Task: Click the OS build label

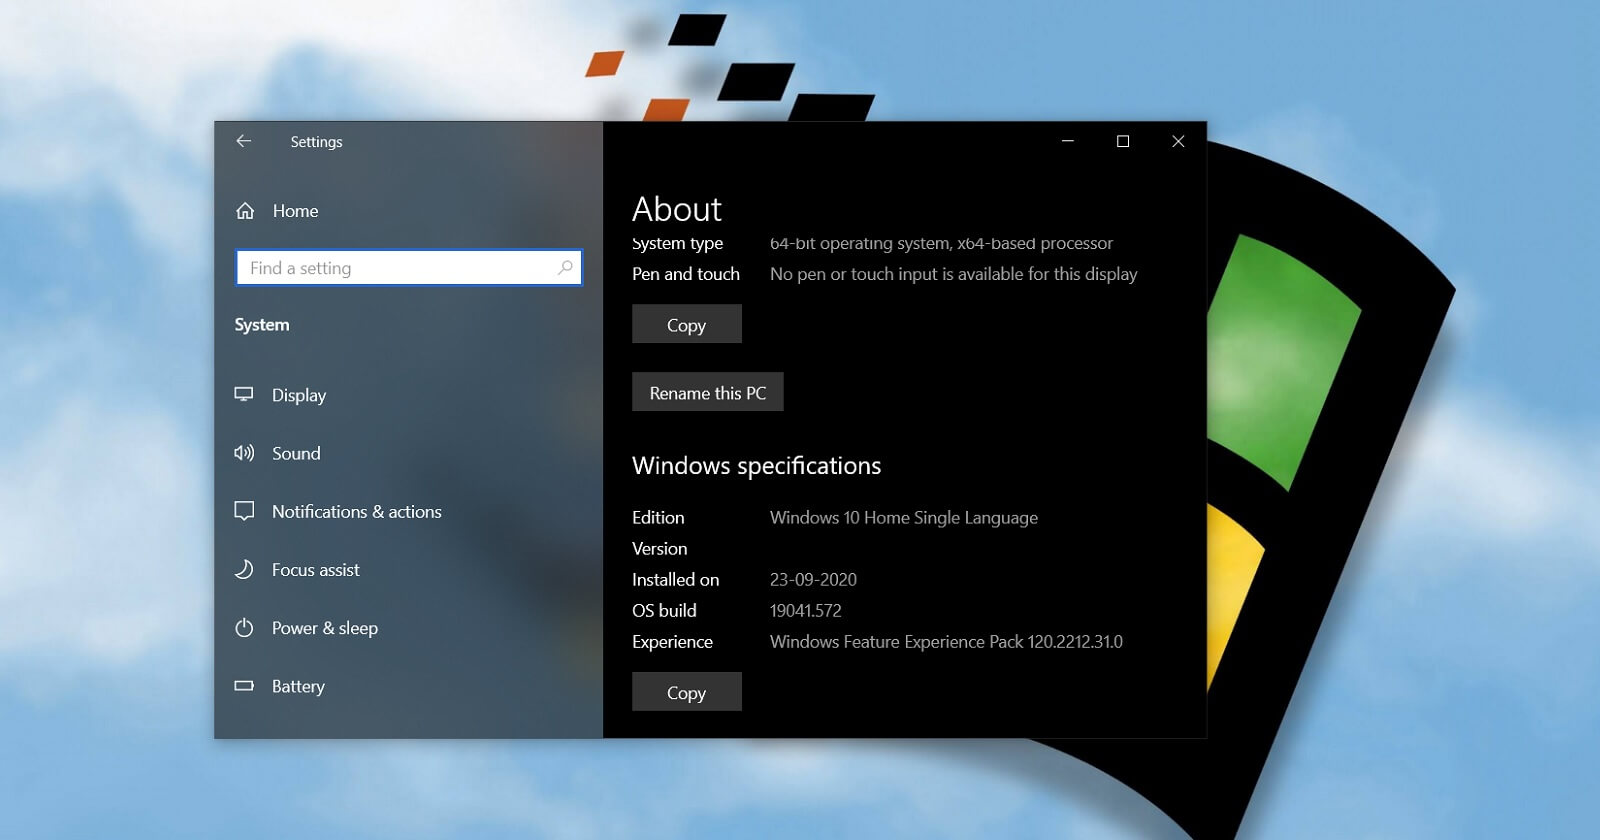Action: coord(664,610)
